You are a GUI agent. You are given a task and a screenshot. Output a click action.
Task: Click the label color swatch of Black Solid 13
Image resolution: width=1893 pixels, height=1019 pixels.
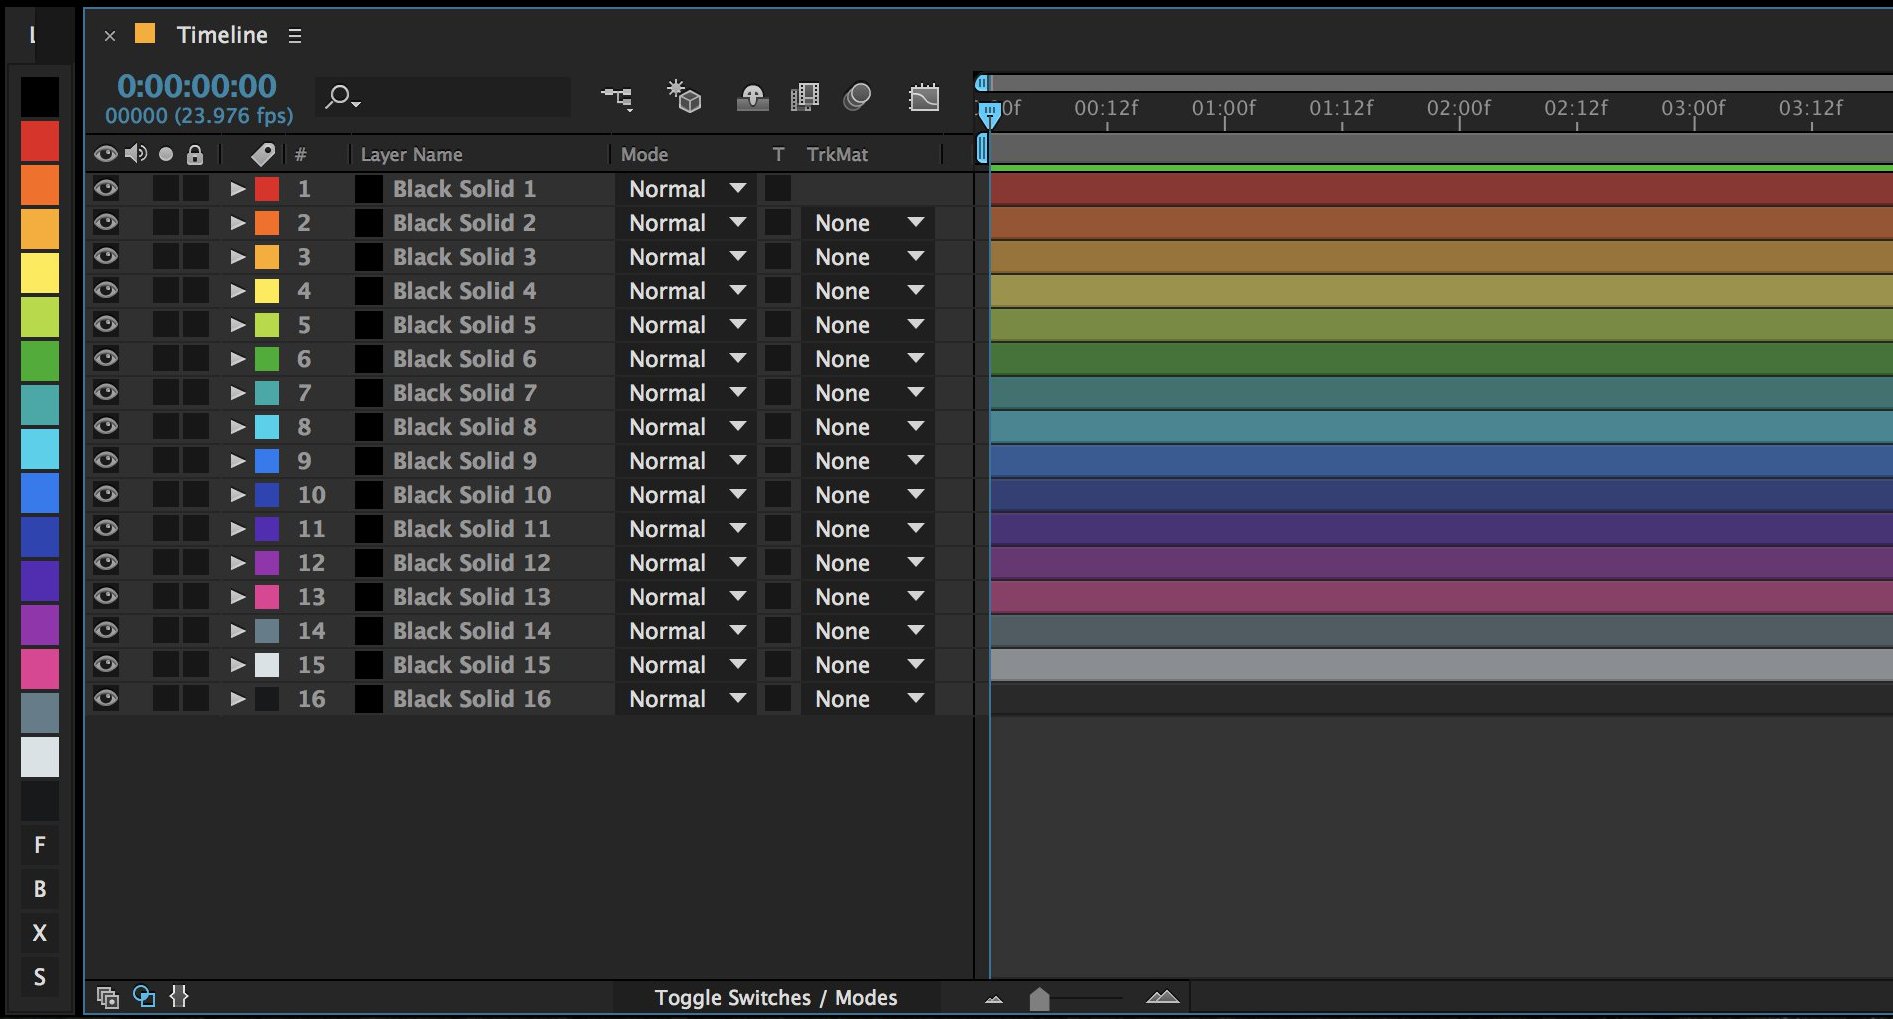[267, 596]
